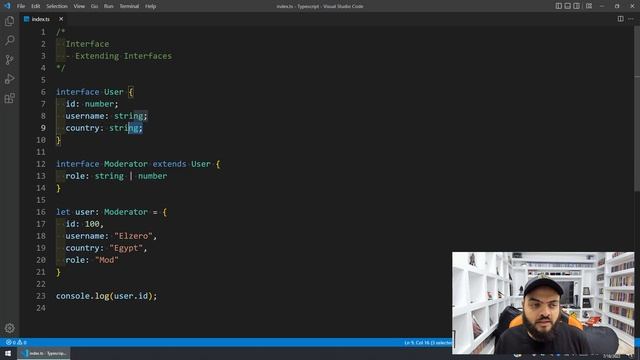Viewport: 640px width, 360px height.
Task: Open the Go menu
Action: [94, 6]
